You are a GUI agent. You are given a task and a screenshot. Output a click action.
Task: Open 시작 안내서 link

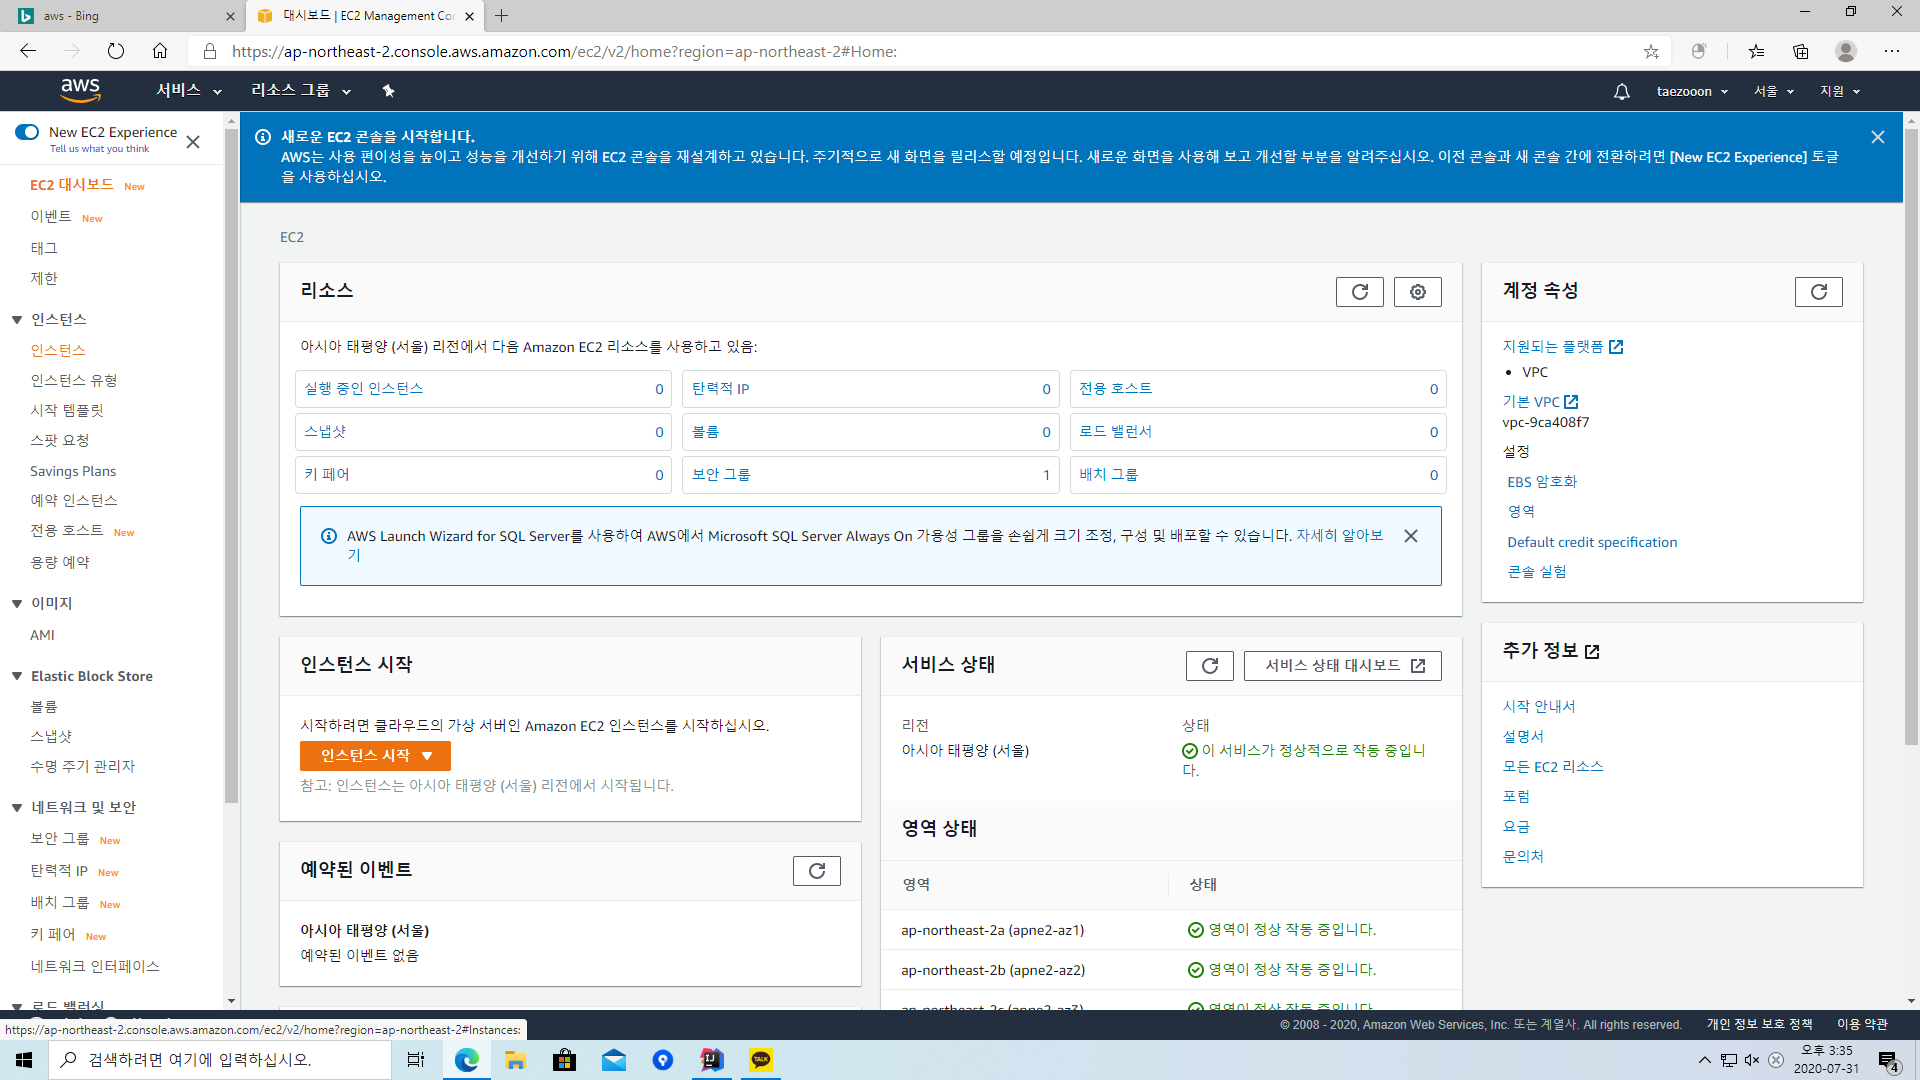1538,706
